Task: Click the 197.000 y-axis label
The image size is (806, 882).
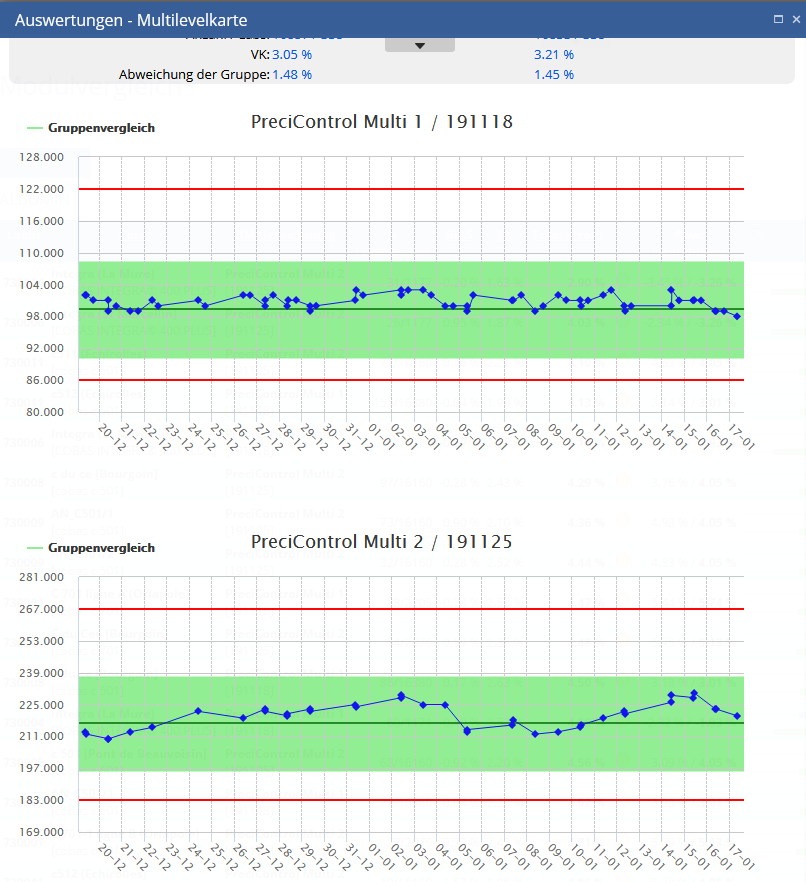Action: (42, 768)
